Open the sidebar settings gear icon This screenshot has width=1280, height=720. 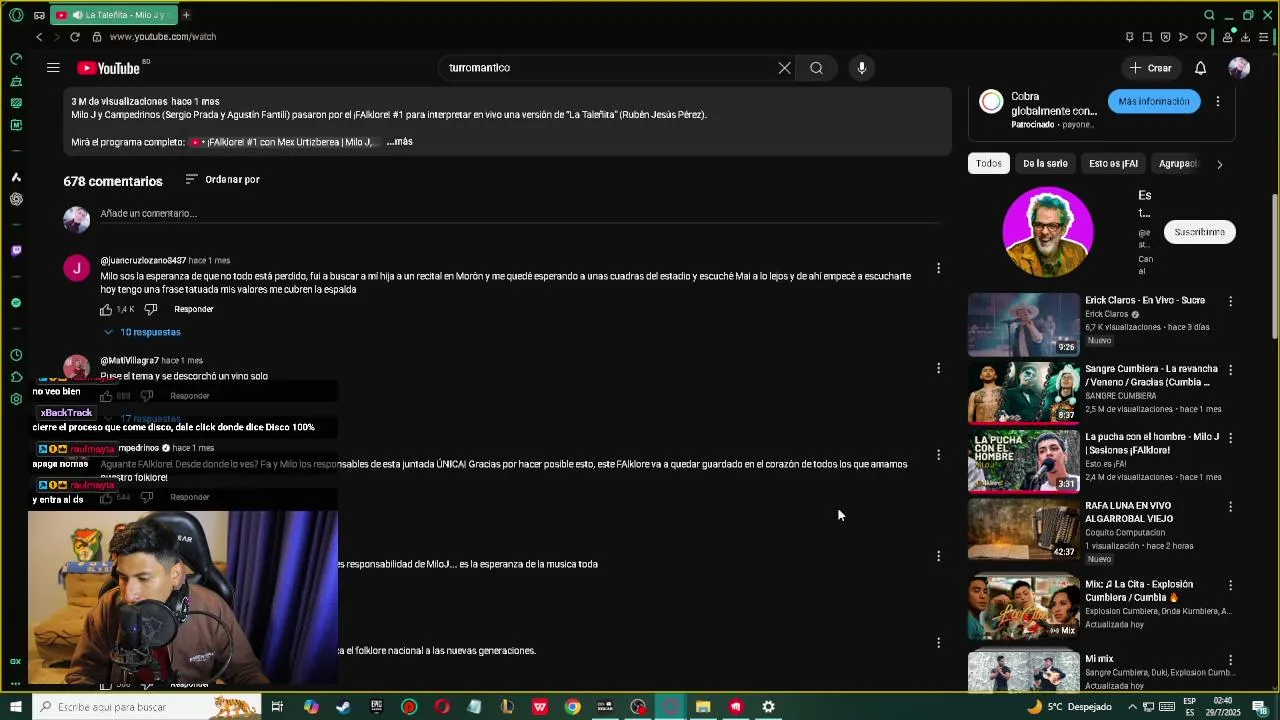click(x=16, y=399)
